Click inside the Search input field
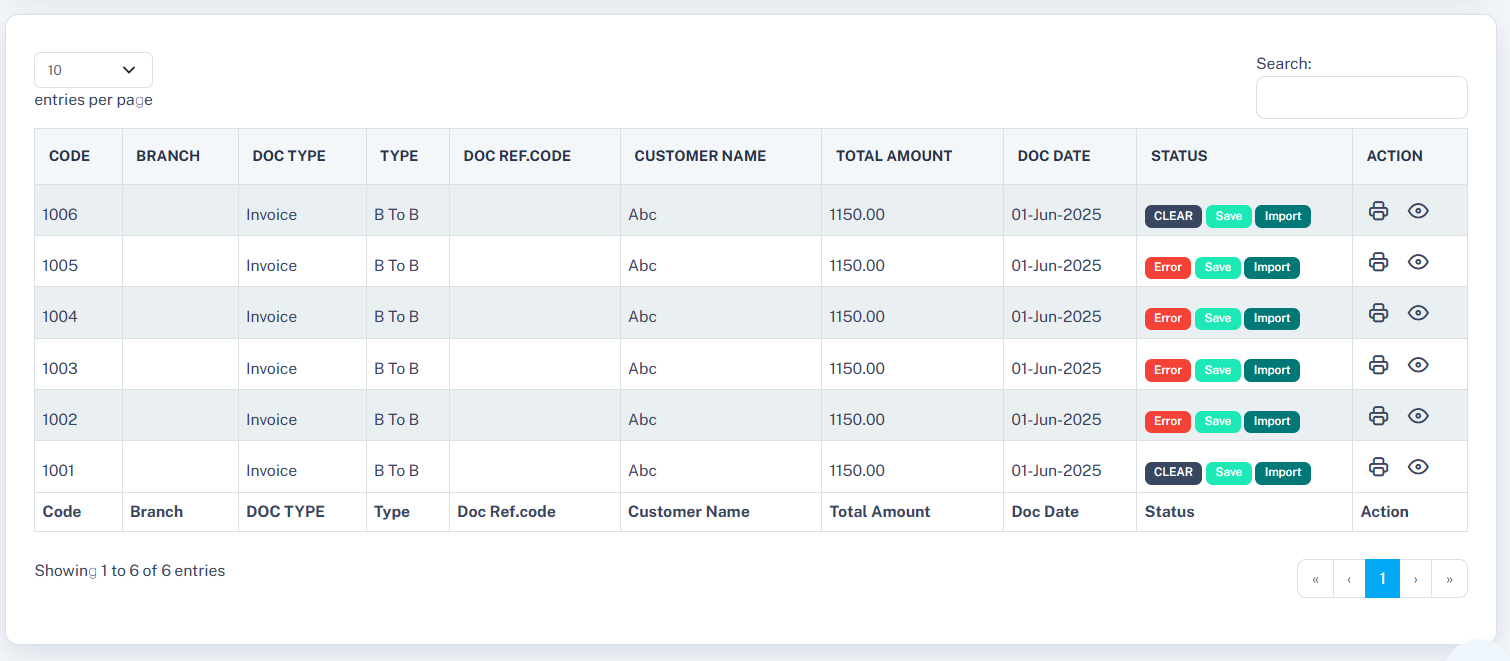 pos(1361,98)
